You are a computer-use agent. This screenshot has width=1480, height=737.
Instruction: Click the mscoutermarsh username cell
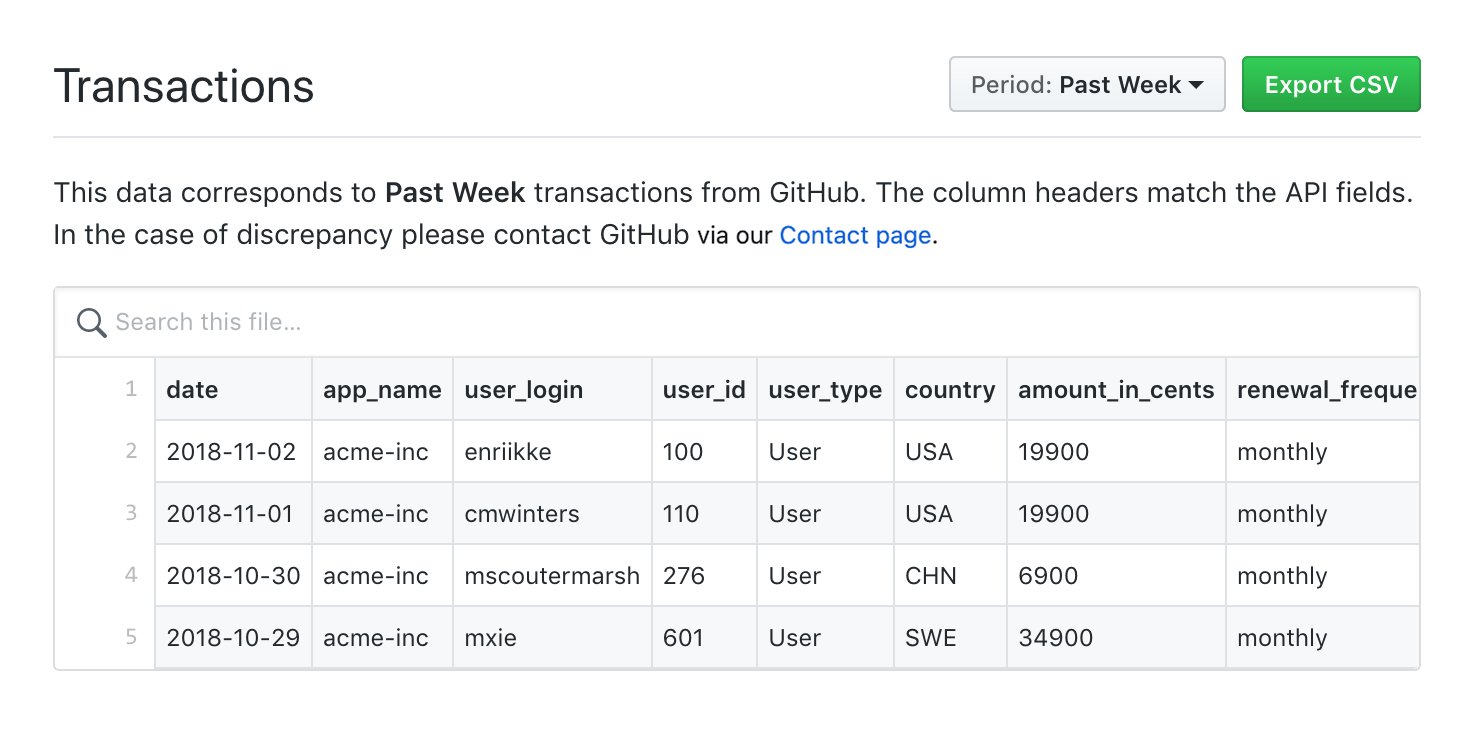pyautogui.click(x=551, y=575)
